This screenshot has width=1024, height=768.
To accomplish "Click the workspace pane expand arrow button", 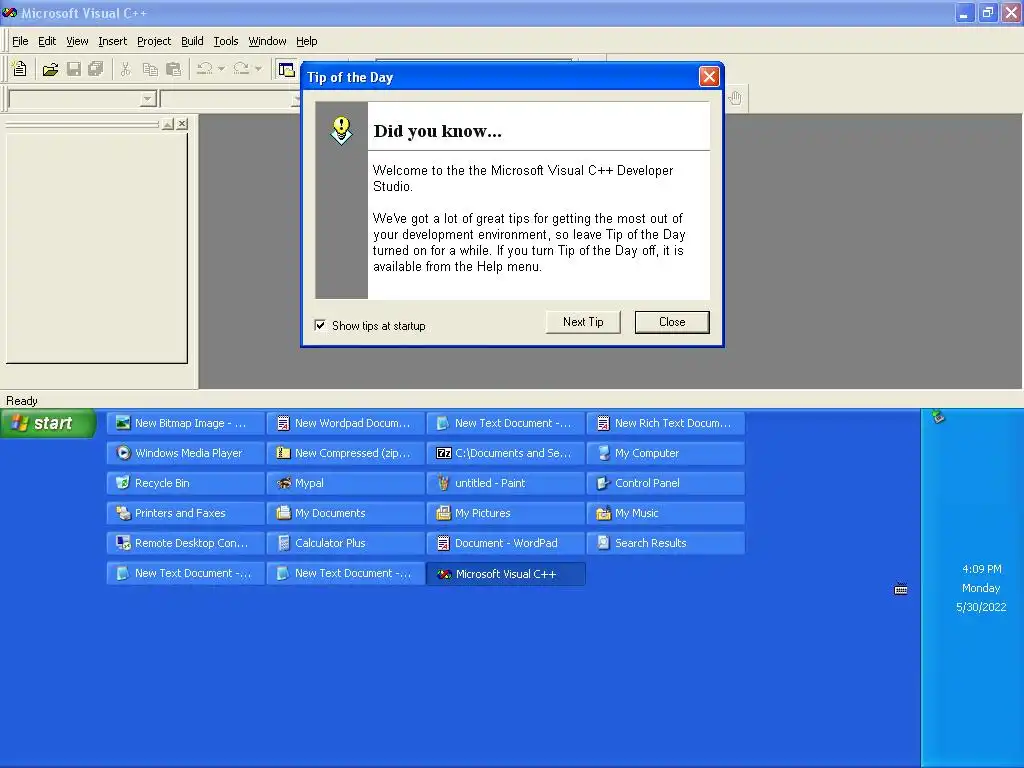I will click(168, 123).
